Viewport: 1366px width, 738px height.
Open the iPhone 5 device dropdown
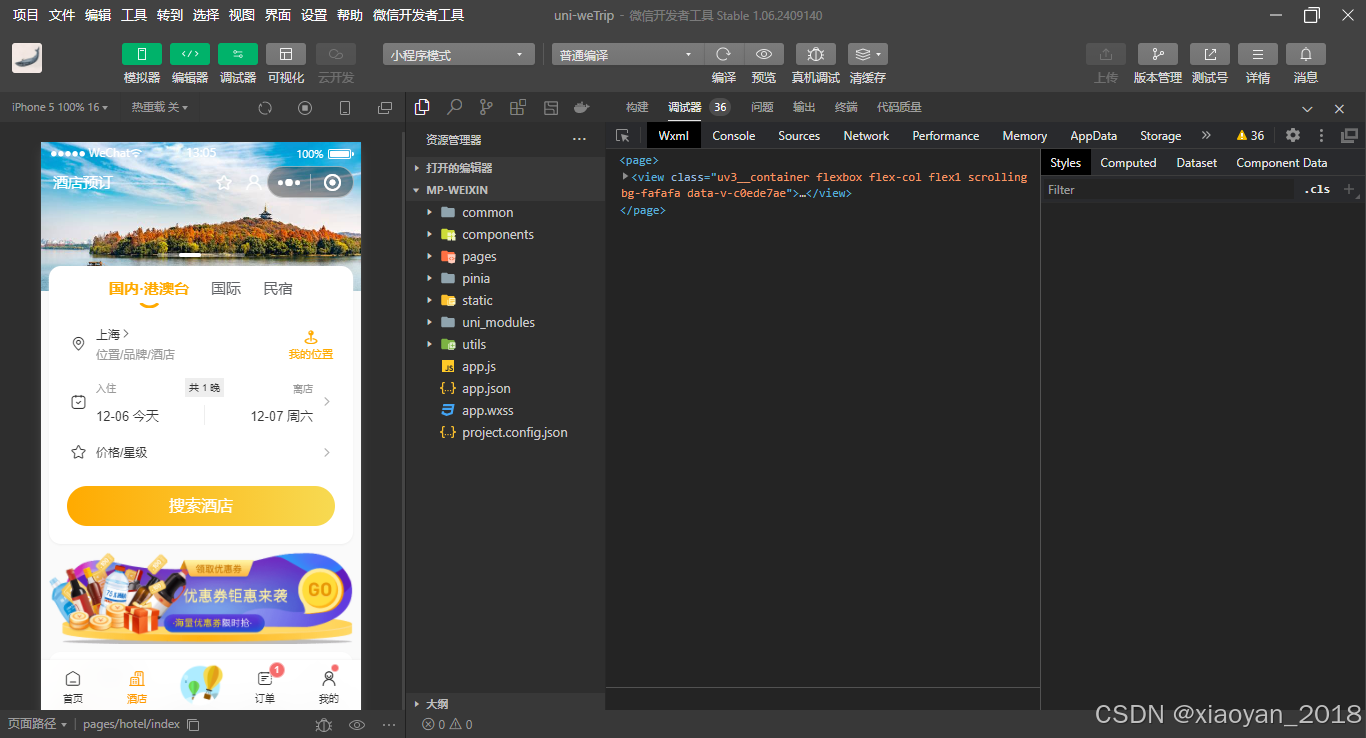pos(60,107)
